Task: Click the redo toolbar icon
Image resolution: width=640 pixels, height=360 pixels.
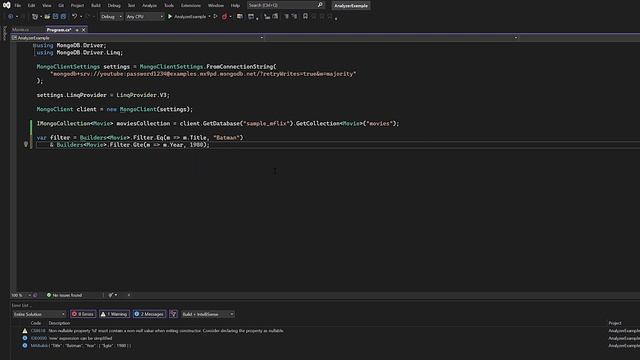Action: [x=87, y=17]
